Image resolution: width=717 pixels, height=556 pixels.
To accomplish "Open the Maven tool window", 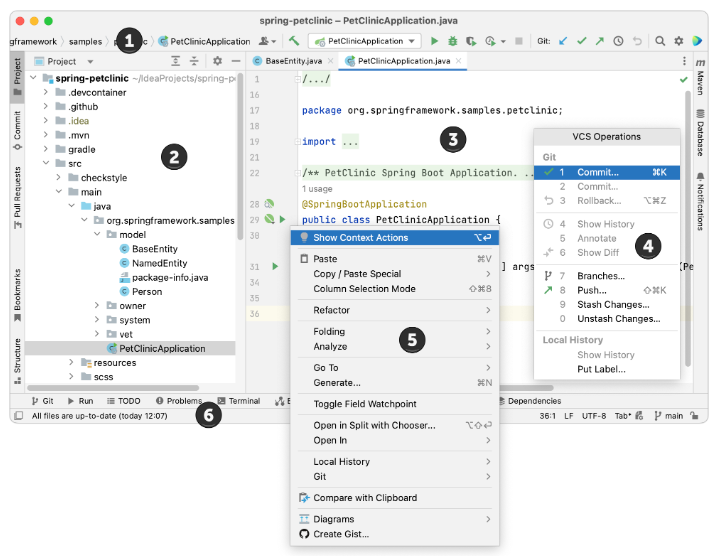I will (x=700, y=77).
